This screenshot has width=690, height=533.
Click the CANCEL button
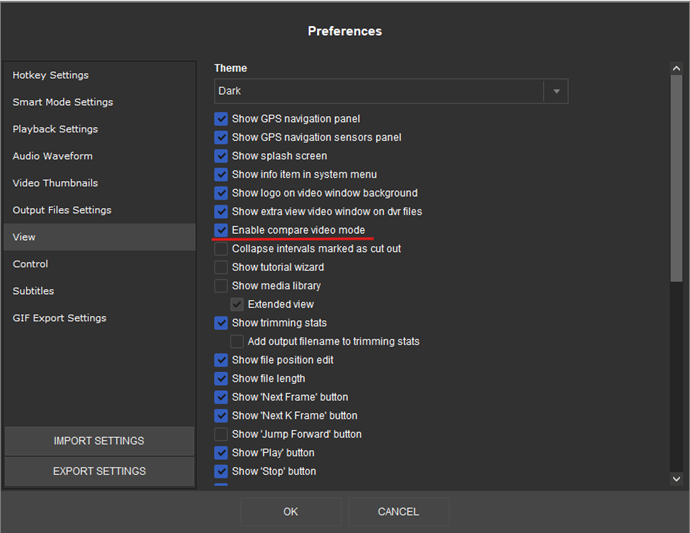[x=398, y=512]
